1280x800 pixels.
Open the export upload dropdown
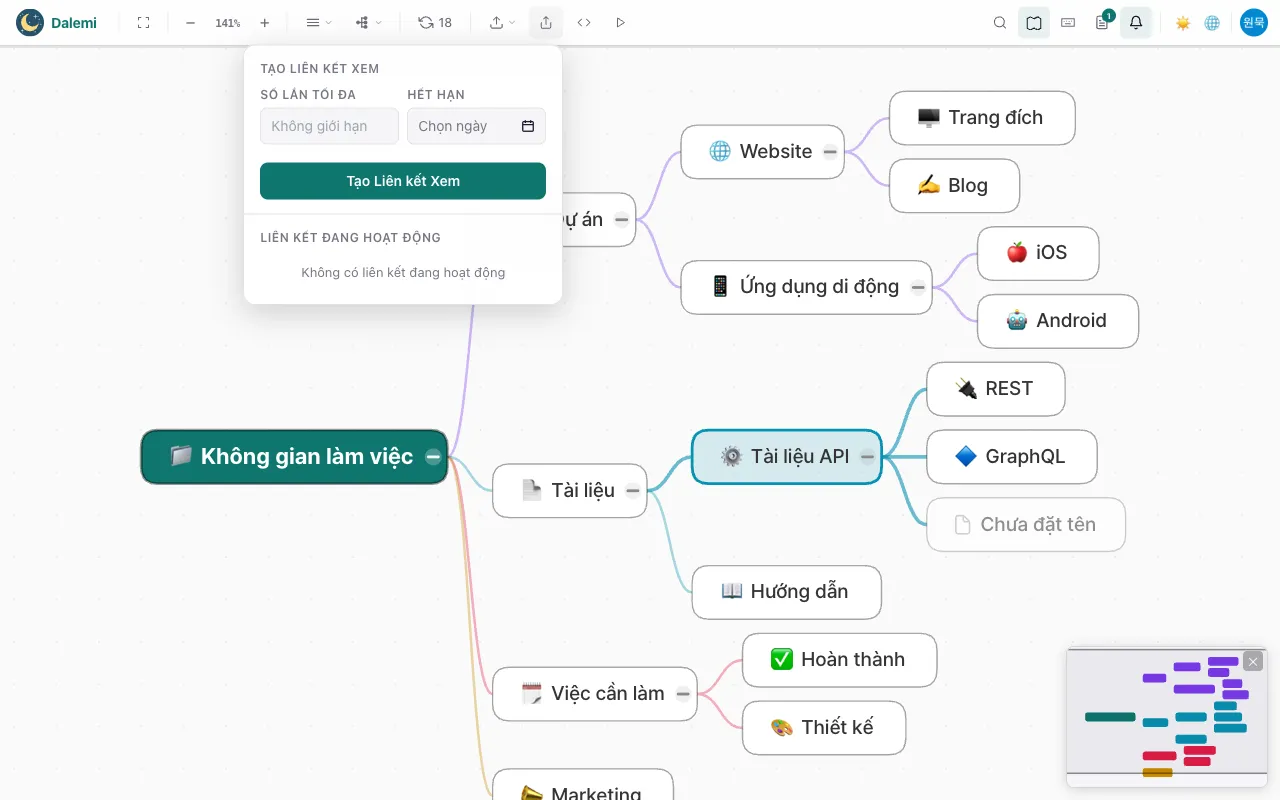point(503,22)
